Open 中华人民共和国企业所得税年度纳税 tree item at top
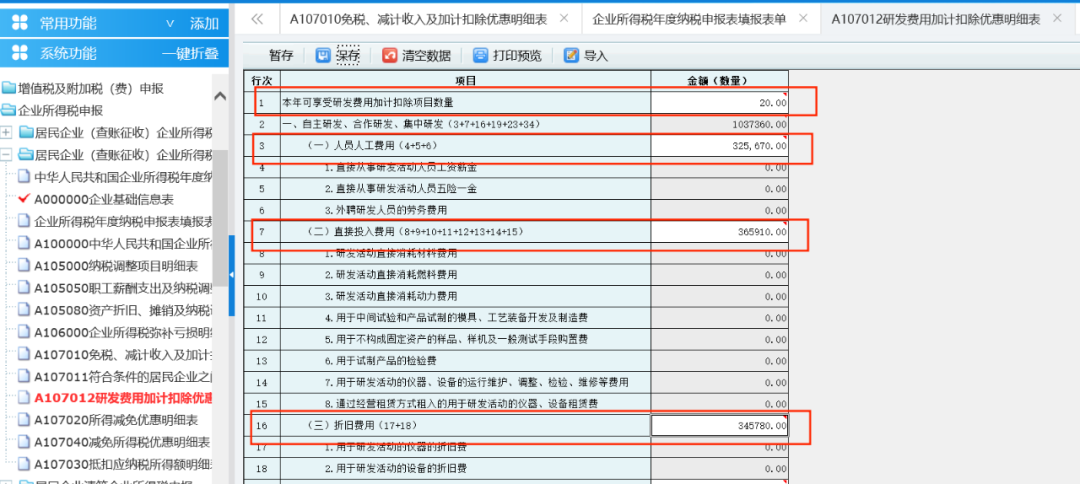 click(123, 177)
